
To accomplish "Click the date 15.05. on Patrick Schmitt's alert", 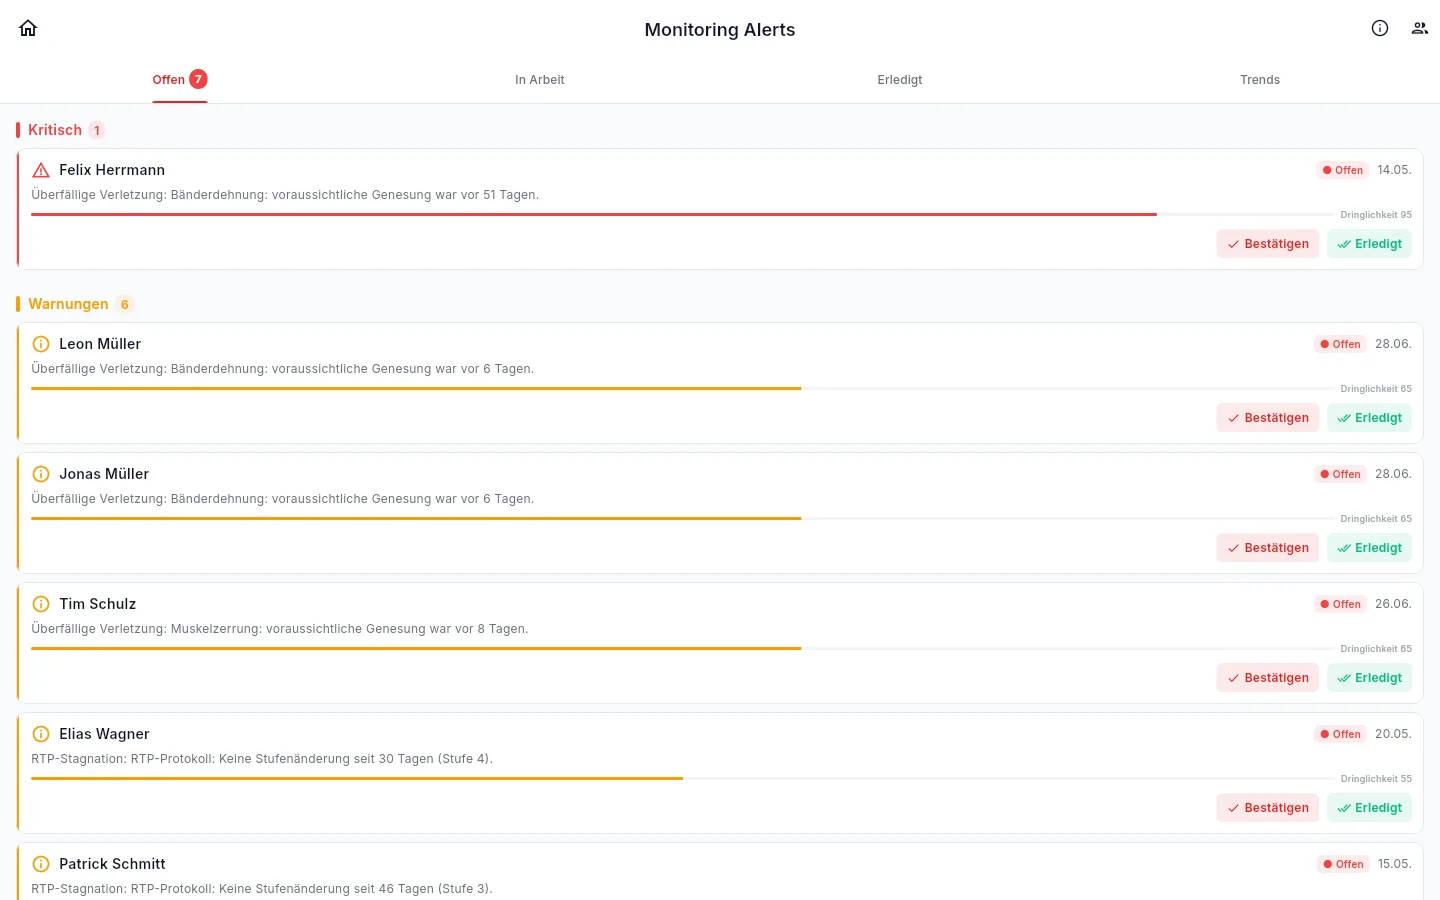I will (1395, 864).
